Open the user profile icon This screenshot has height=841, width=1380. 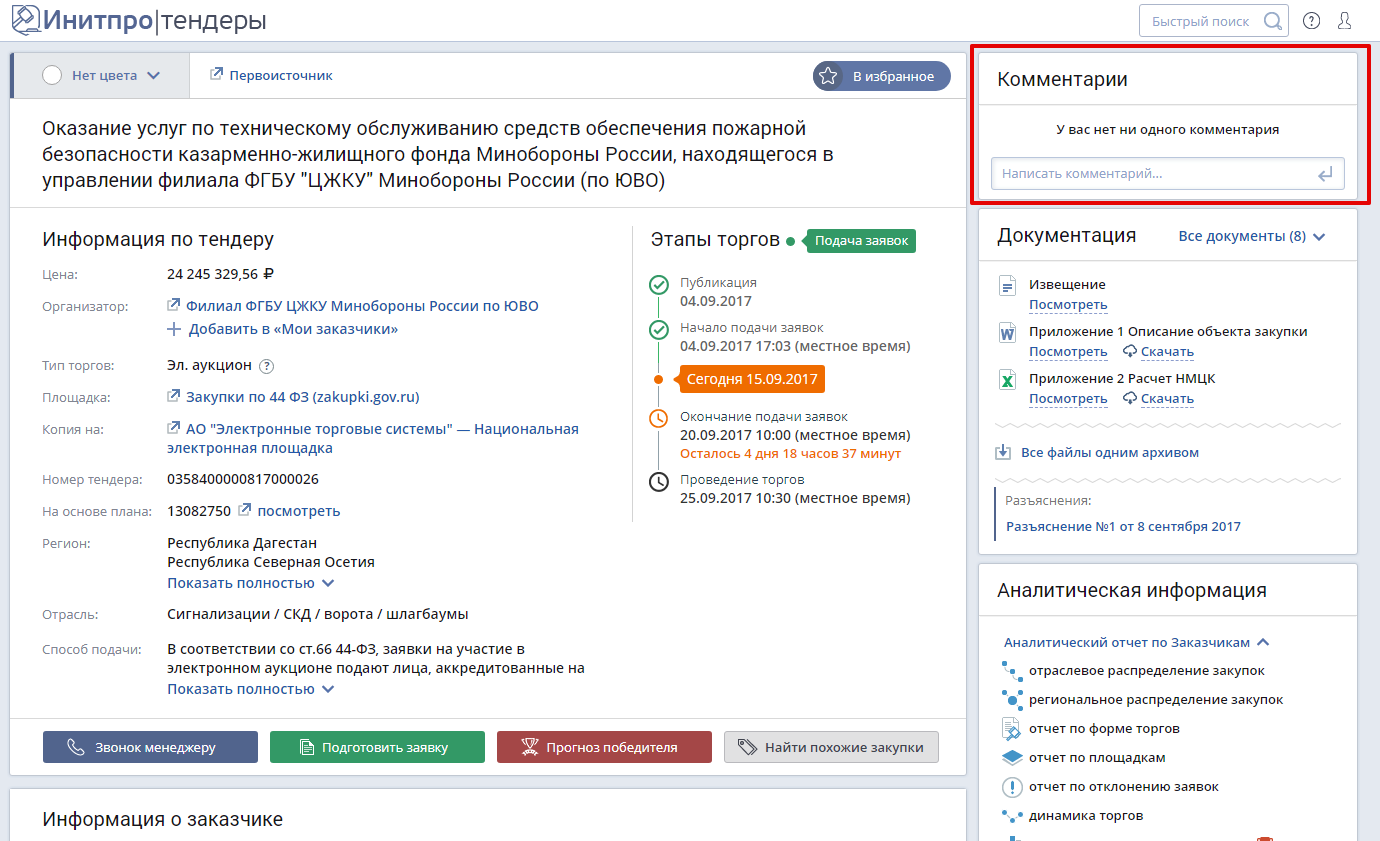point(1344,21)
